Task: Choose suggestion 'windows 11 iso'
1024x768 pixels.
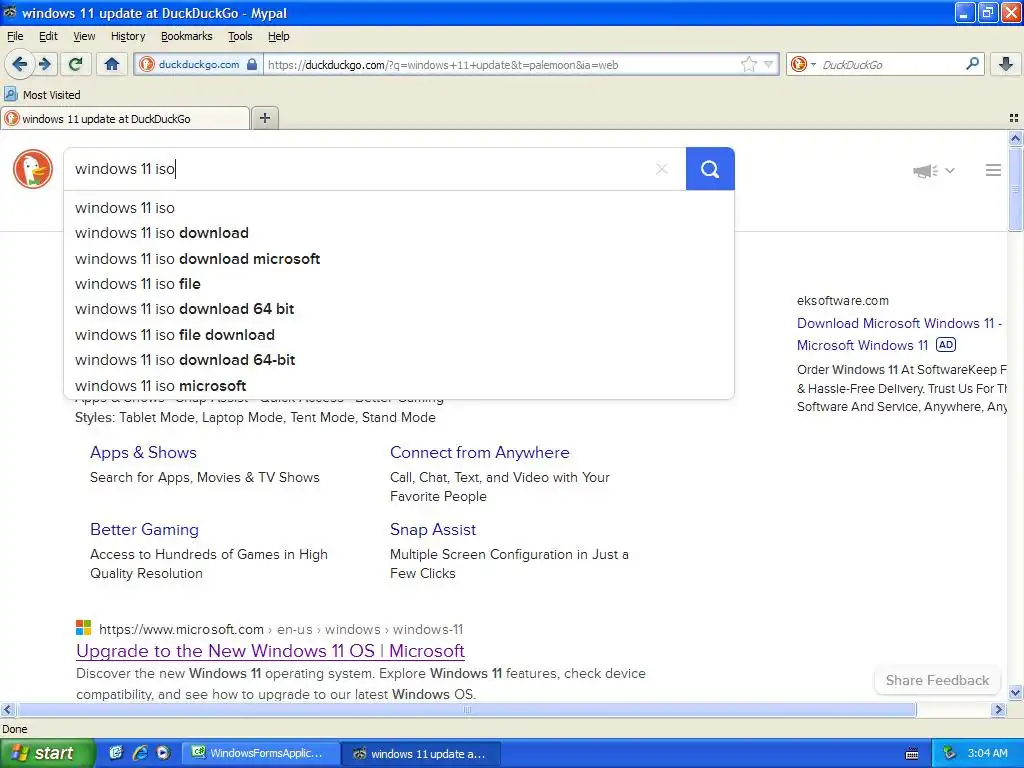Action: click(x=398, y=208)
